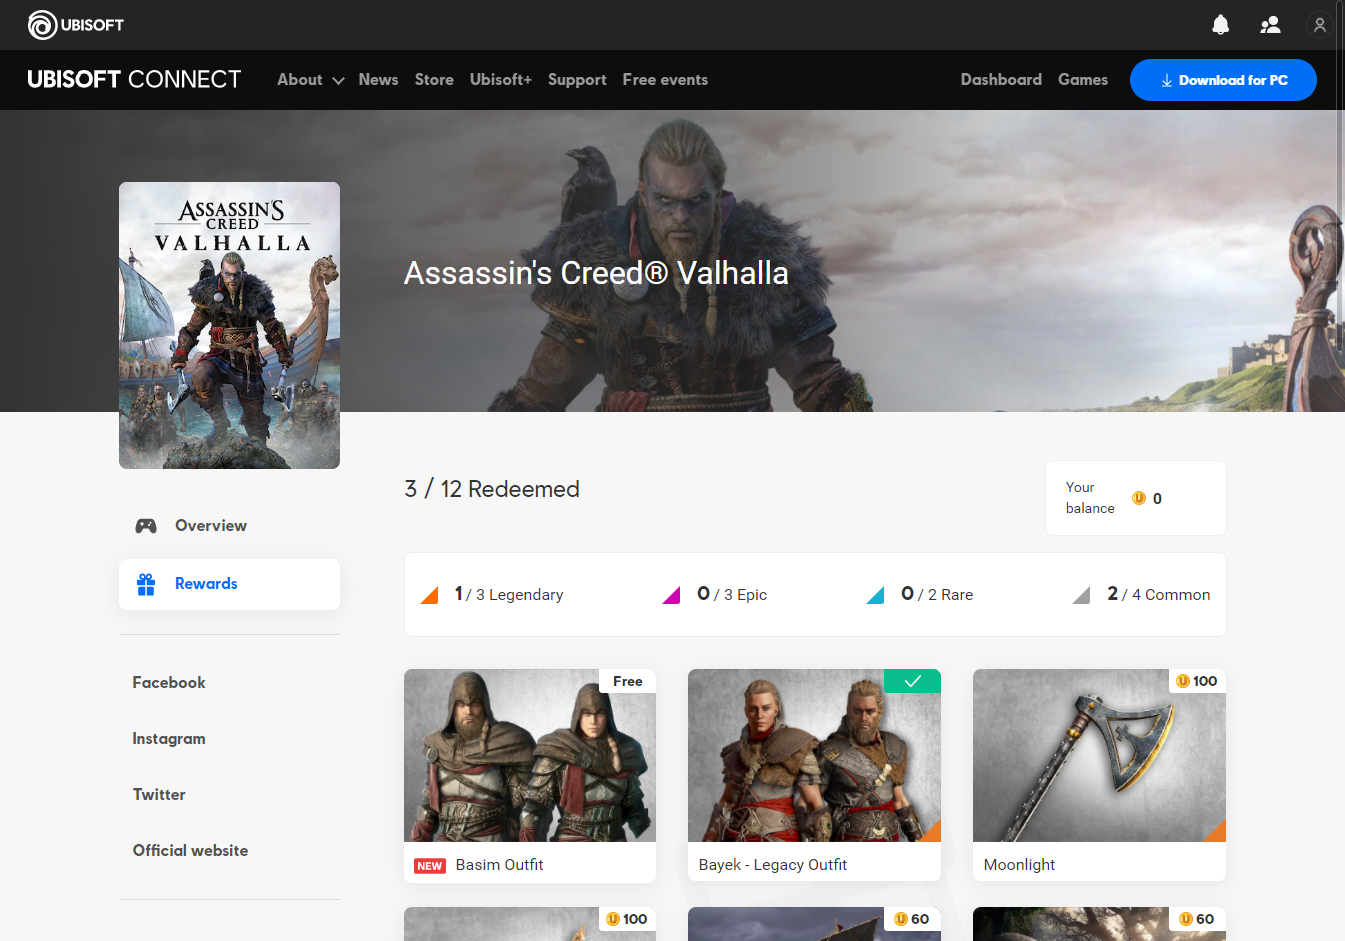Click the green redeemed checkmark on Bayek
The width and height of the screenshot is (1345, 941).
point(912,681)
